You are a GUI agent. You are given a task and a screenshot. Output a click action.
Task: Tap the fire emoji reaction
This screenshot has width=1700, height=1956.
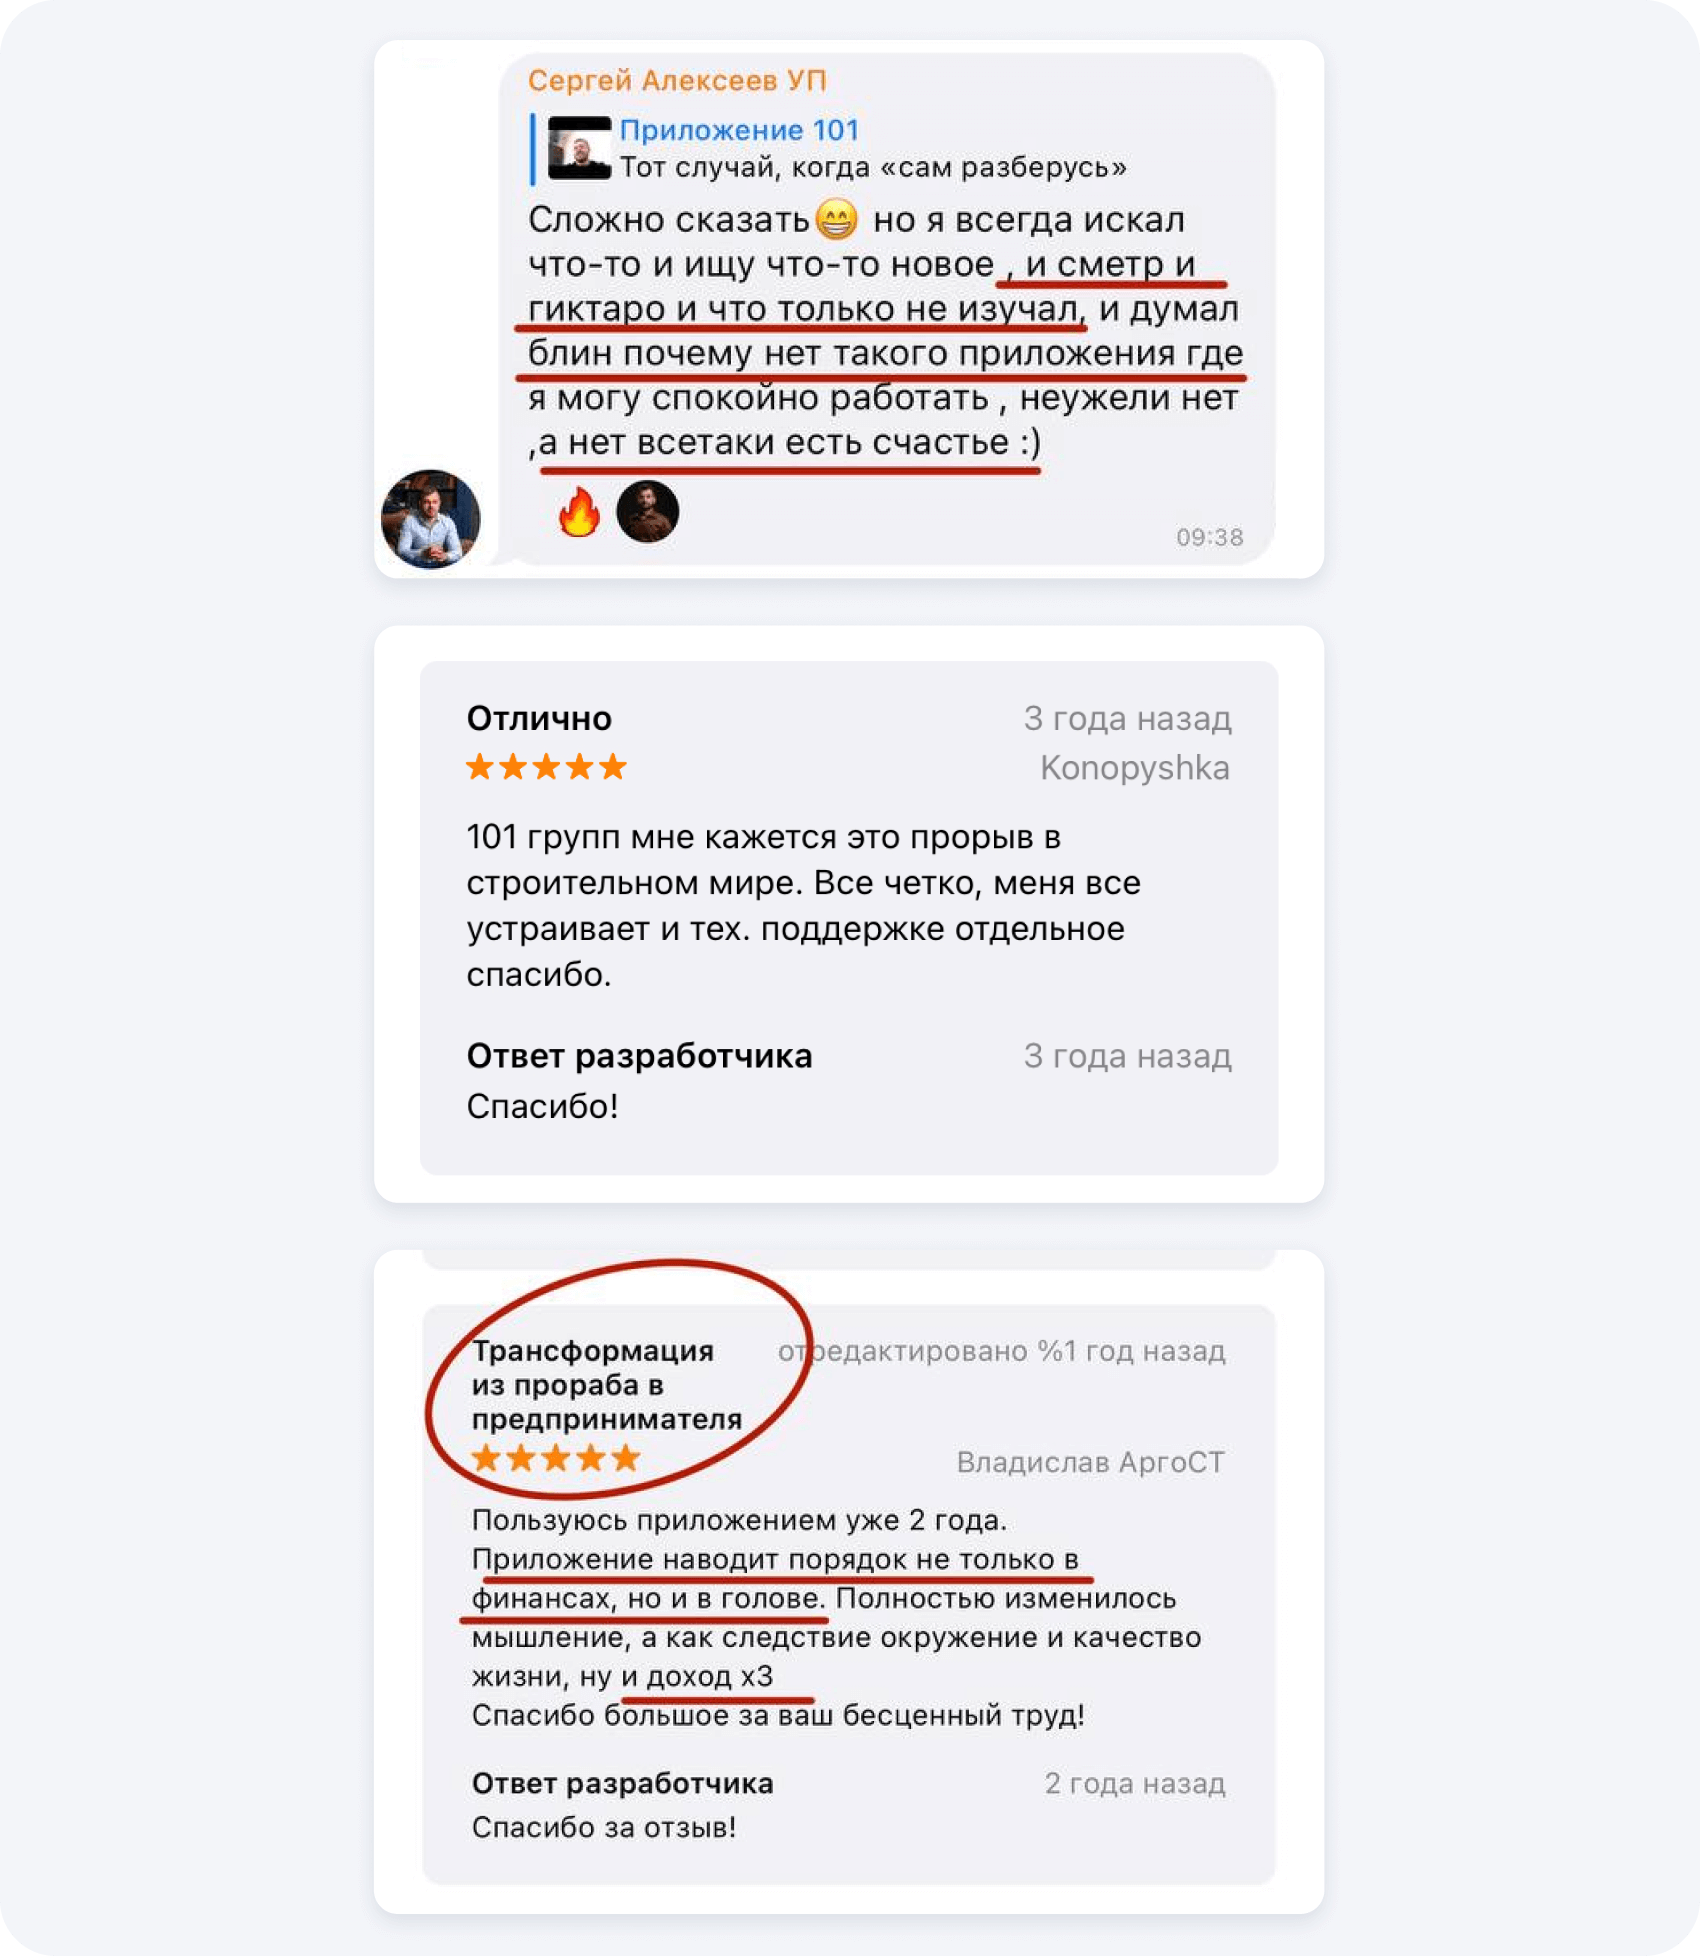tap(579, 512)
